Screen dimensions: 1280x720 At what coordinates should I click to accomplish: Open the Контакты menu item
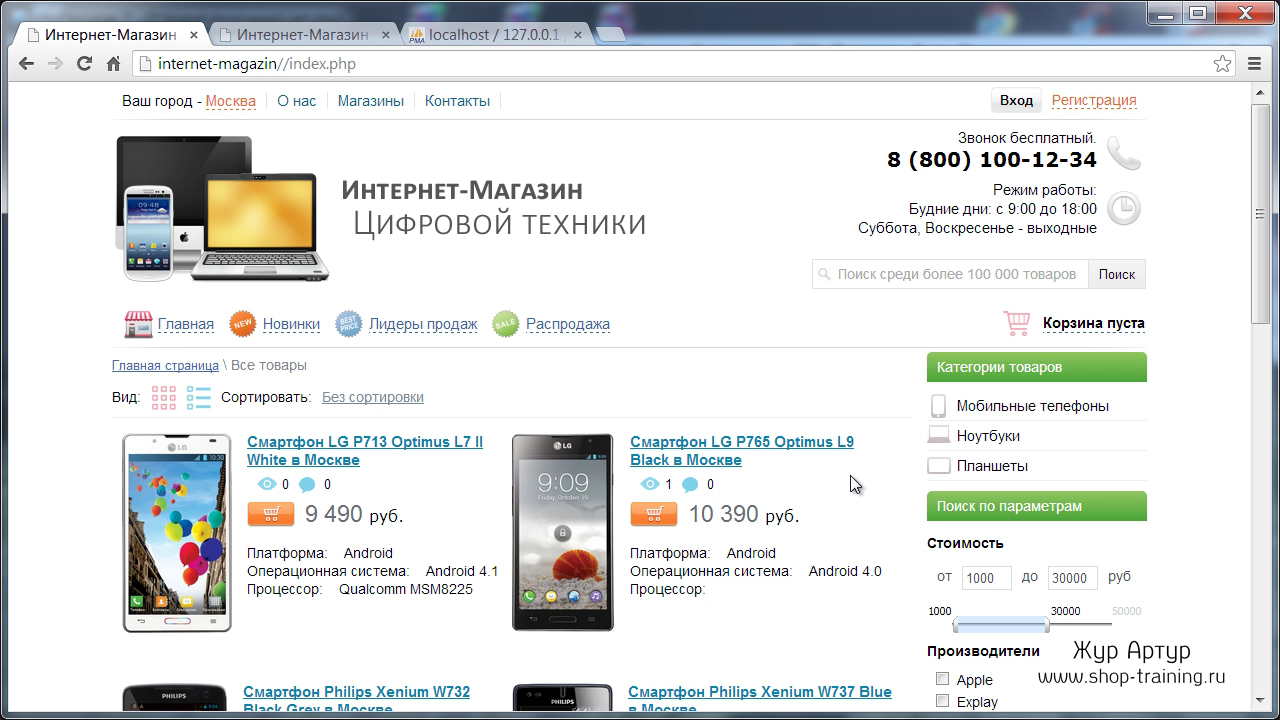[457, 101]
